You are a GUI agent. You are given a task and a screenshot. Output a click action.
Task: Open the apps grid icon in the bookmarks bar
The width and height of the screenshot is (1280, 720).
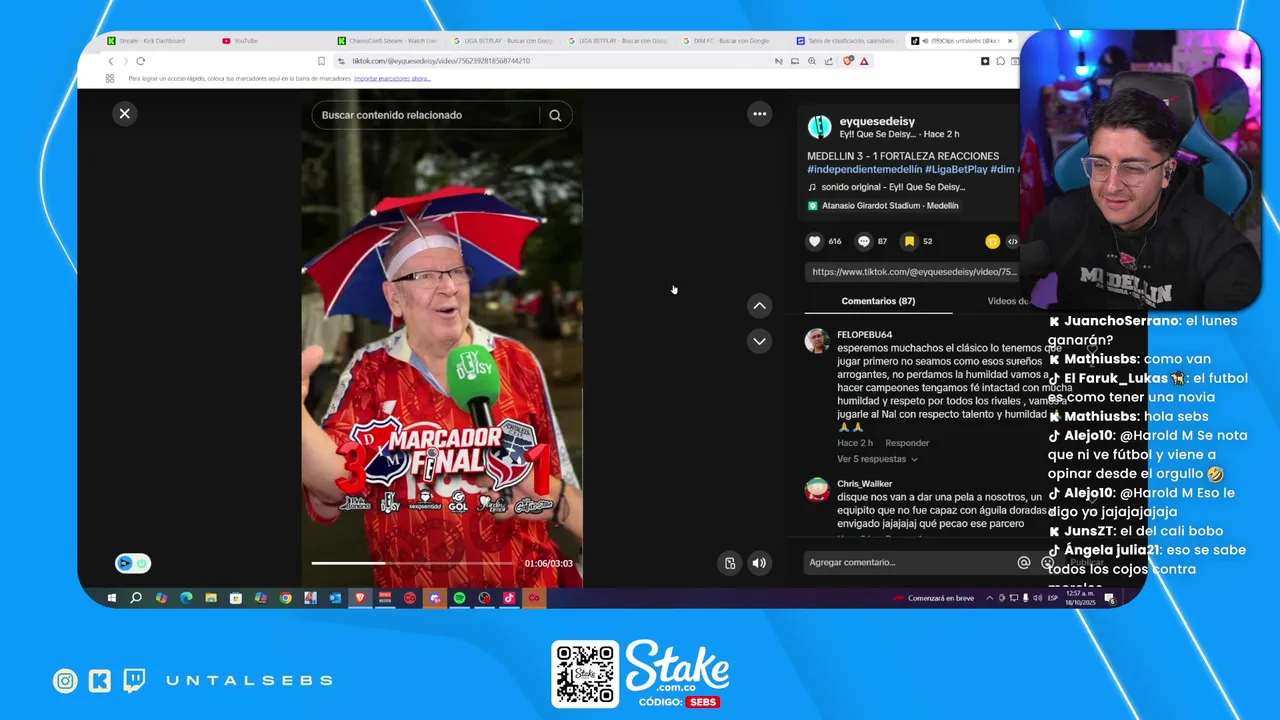[x=110, y=78]
